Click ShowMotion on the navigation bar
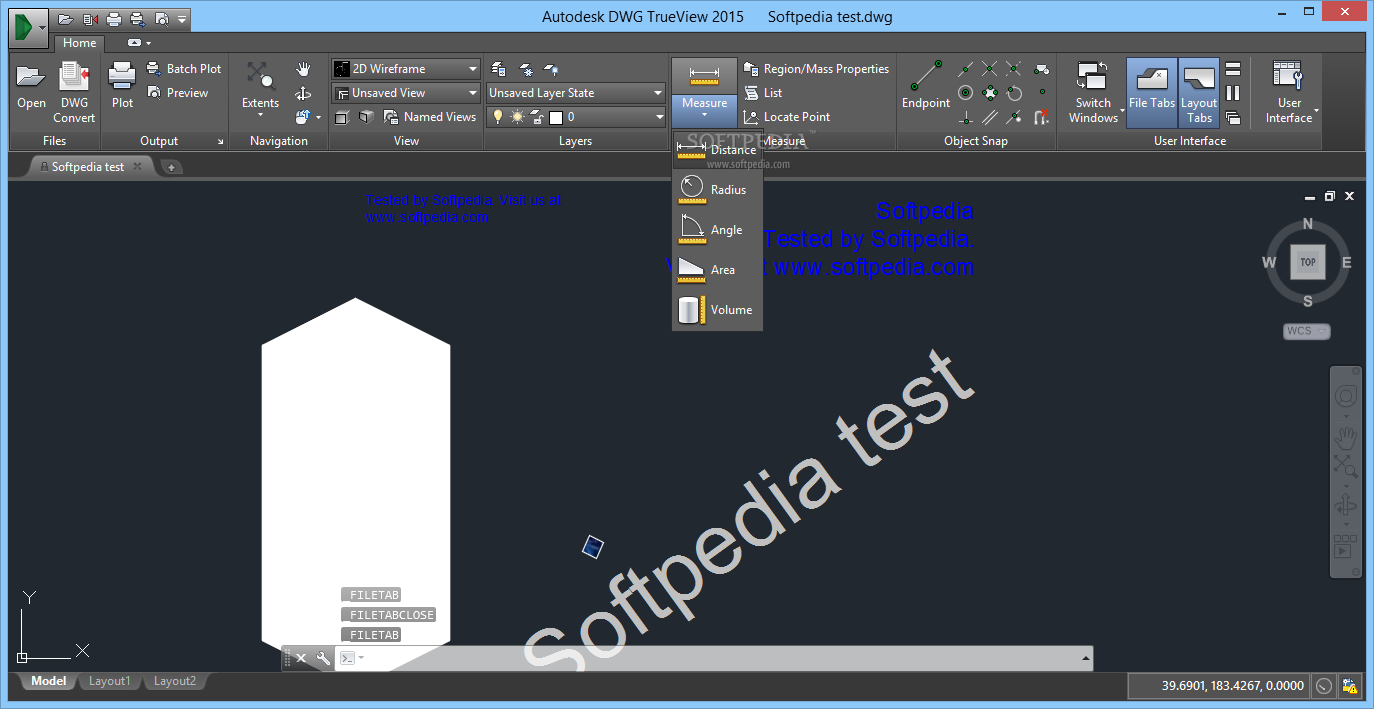The image size is (1374, 709). pyautogui.click(x=1345, y=547)
